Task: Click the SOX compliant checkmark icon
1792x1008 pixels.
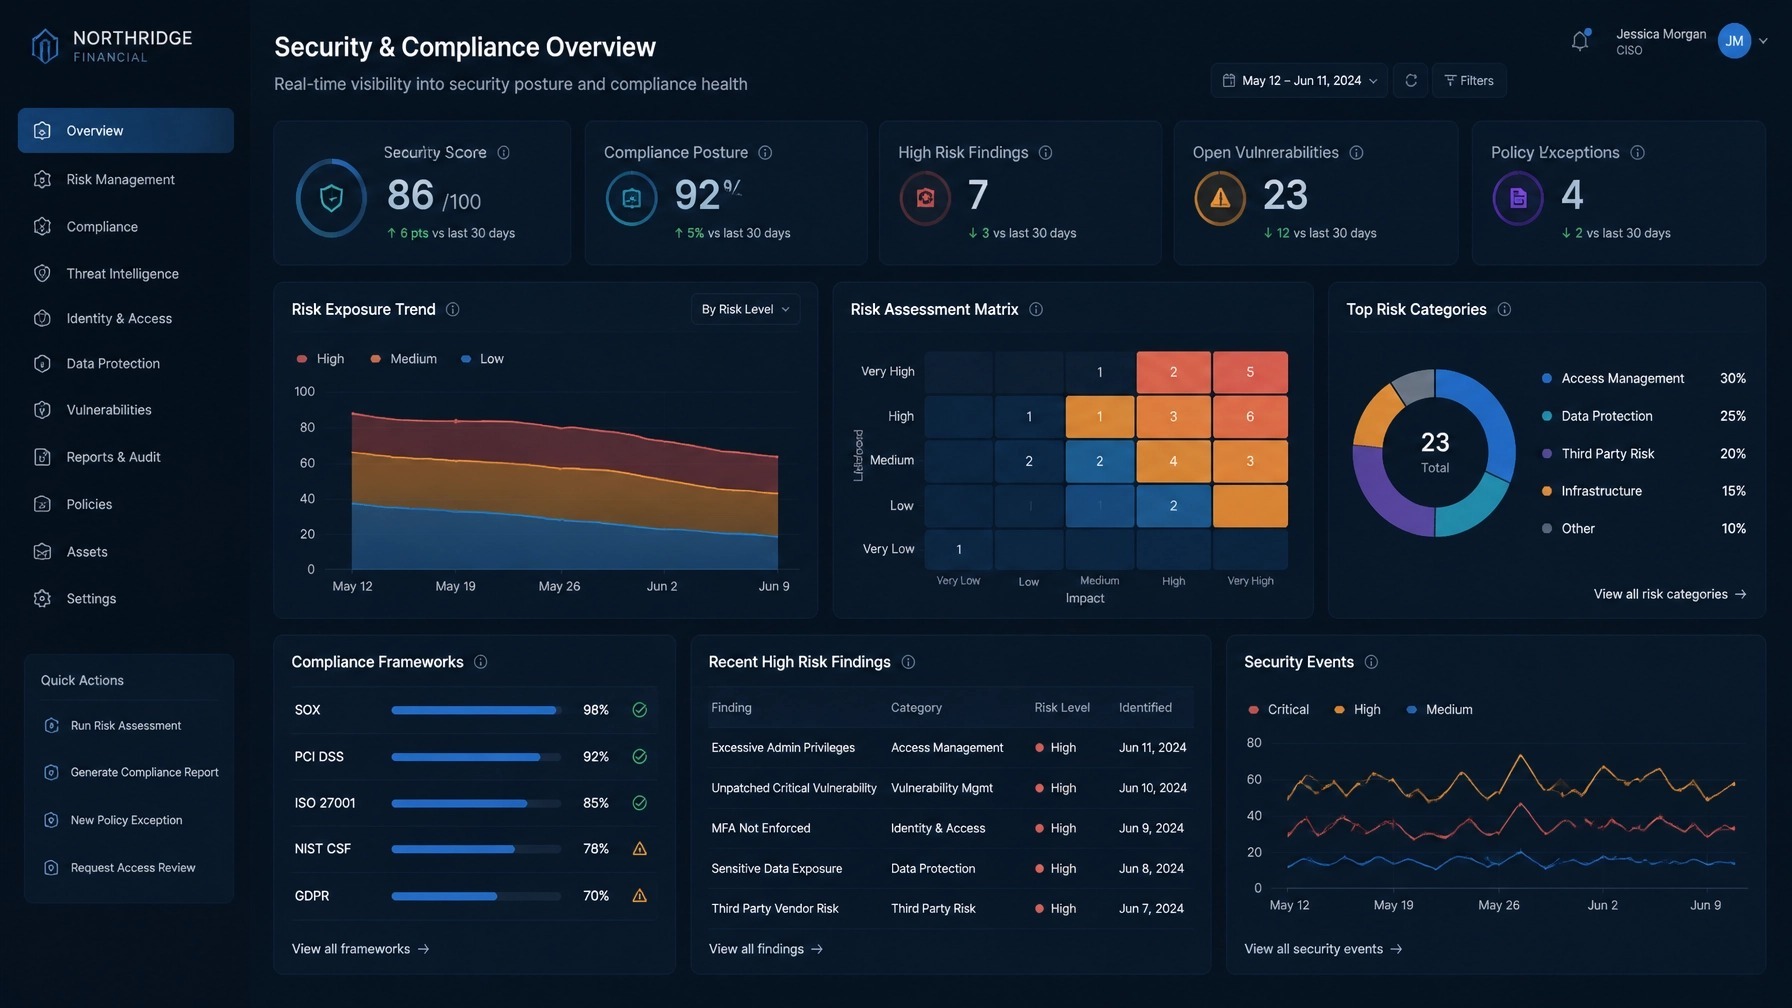Action: click(x=640, y=710)
